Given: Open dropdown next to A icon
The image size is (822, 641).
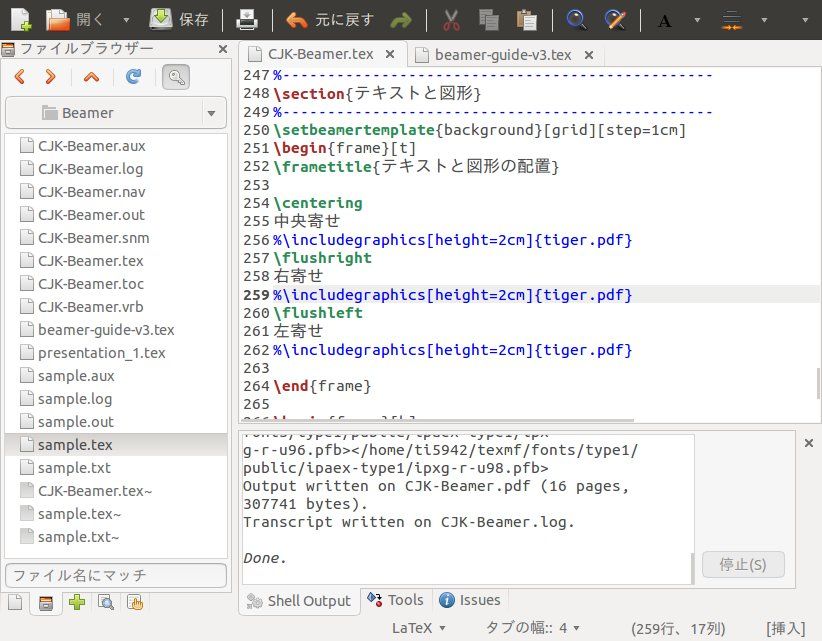Looking at the screenshot, I should 697,20.
